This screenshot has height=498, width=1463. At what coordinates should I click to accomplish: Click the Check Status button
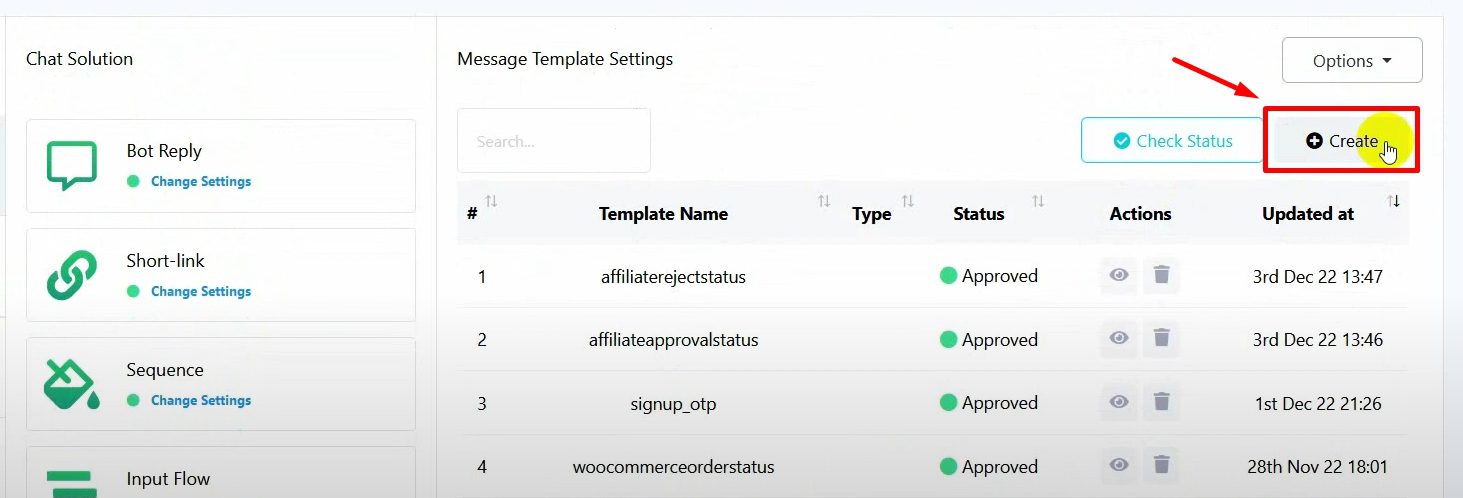pyautogui.click(x=1172, y=141)
